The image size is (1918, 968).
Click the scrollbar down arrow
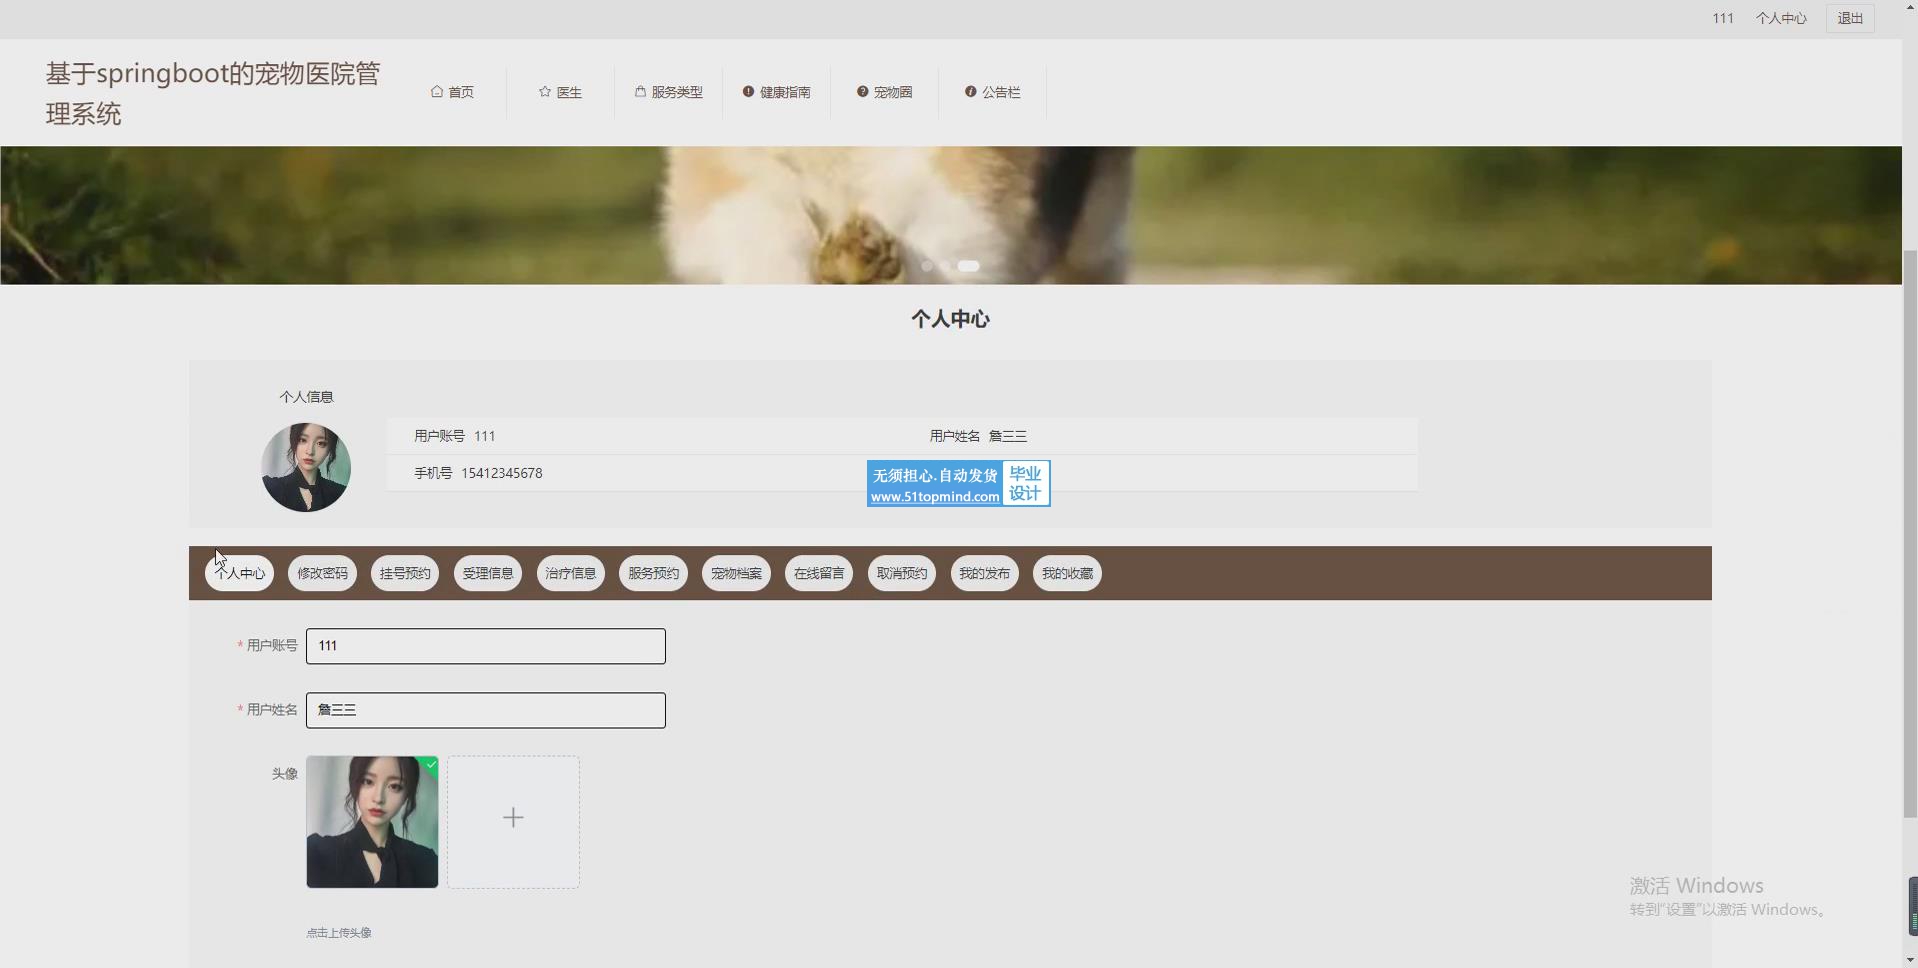1910,960
